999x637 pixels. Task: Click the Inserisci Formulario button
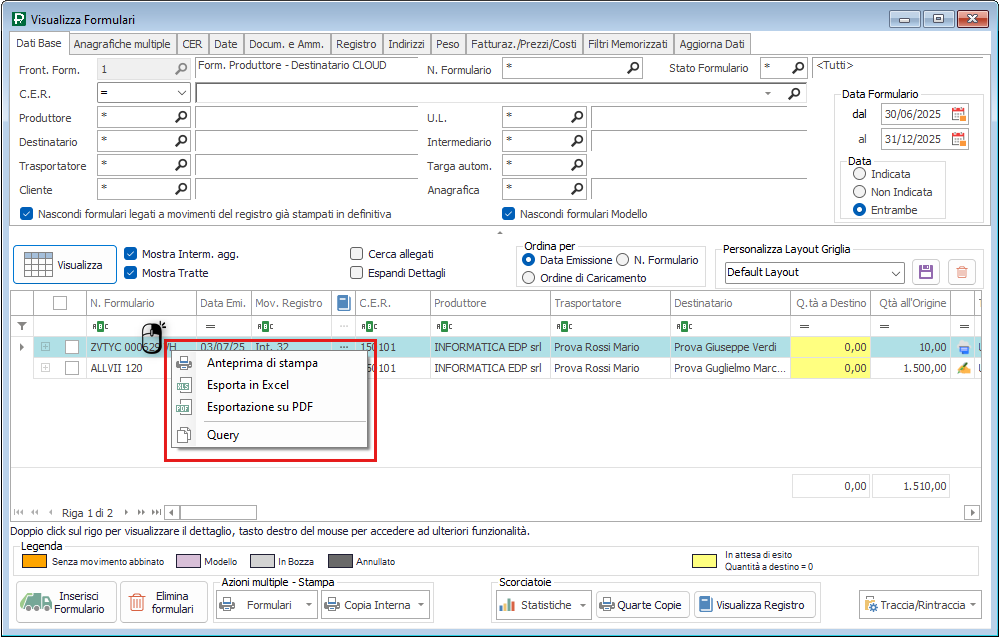(x=67, y=603)
